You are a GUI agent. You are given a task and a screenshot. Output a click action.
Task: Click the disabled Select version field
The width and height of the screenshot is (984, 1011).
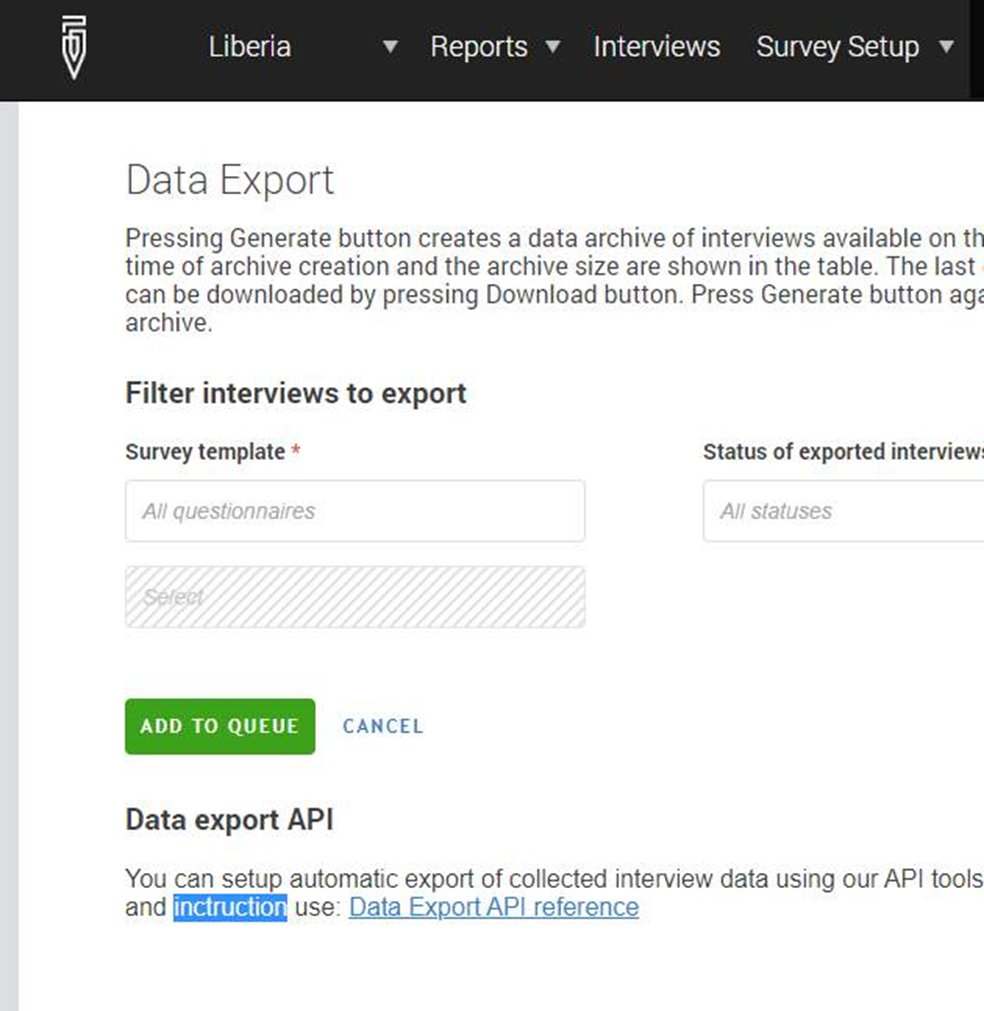[x=355, y=597]
